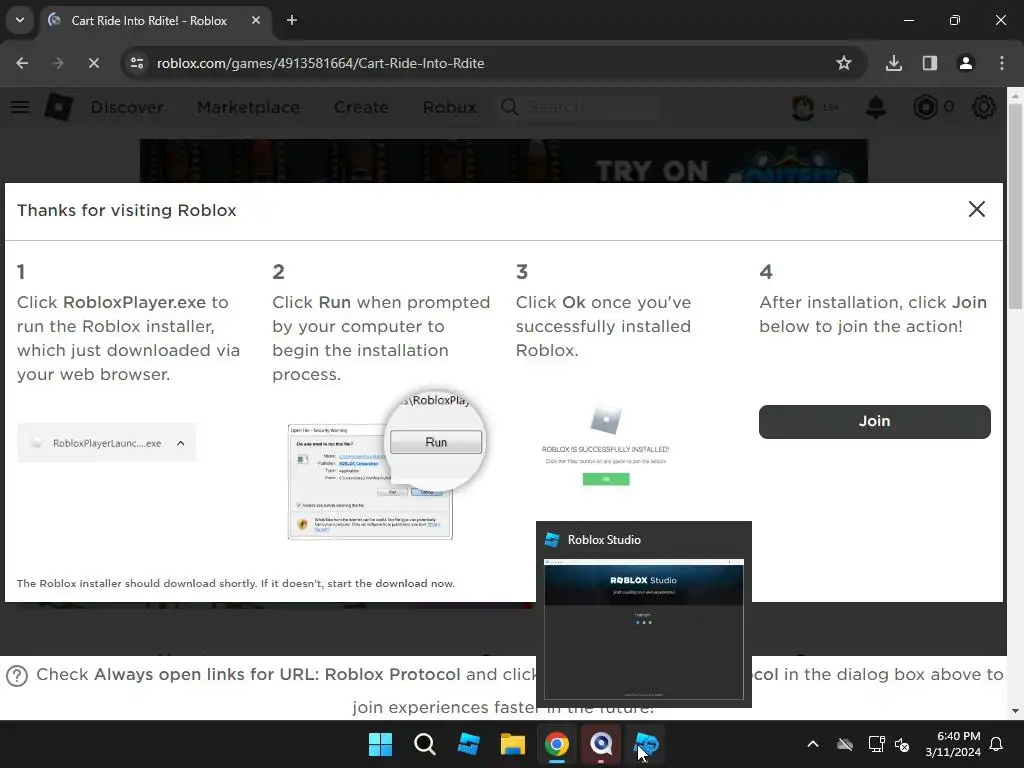Open a new browser tab
The width and height of the screenshot is (1024, 768).
(292, 20)
